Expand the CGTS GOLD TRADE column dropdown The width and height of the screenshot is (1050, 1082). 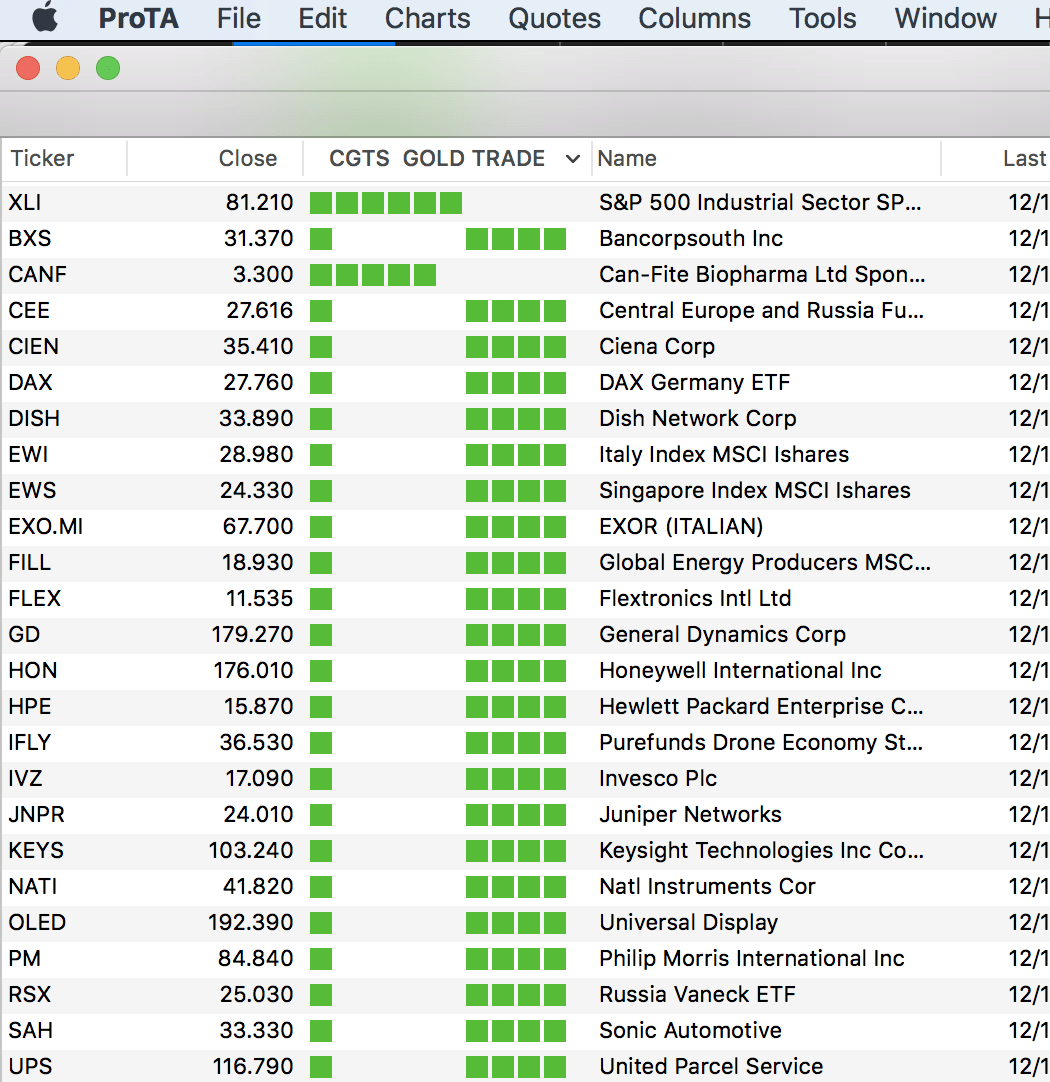point(572,159)
